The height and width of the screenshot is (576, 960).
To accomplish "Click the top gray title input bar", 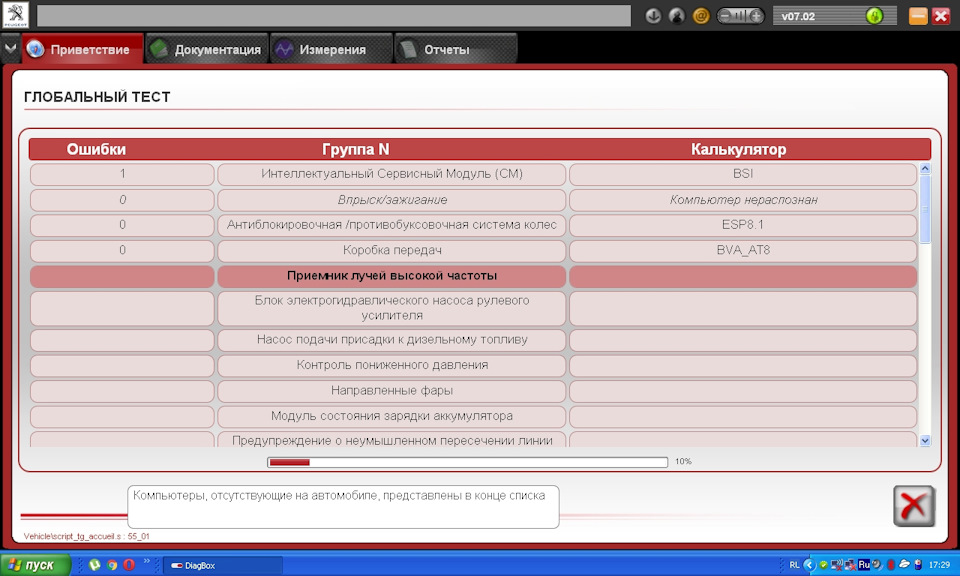I will [x=334, y=16].
